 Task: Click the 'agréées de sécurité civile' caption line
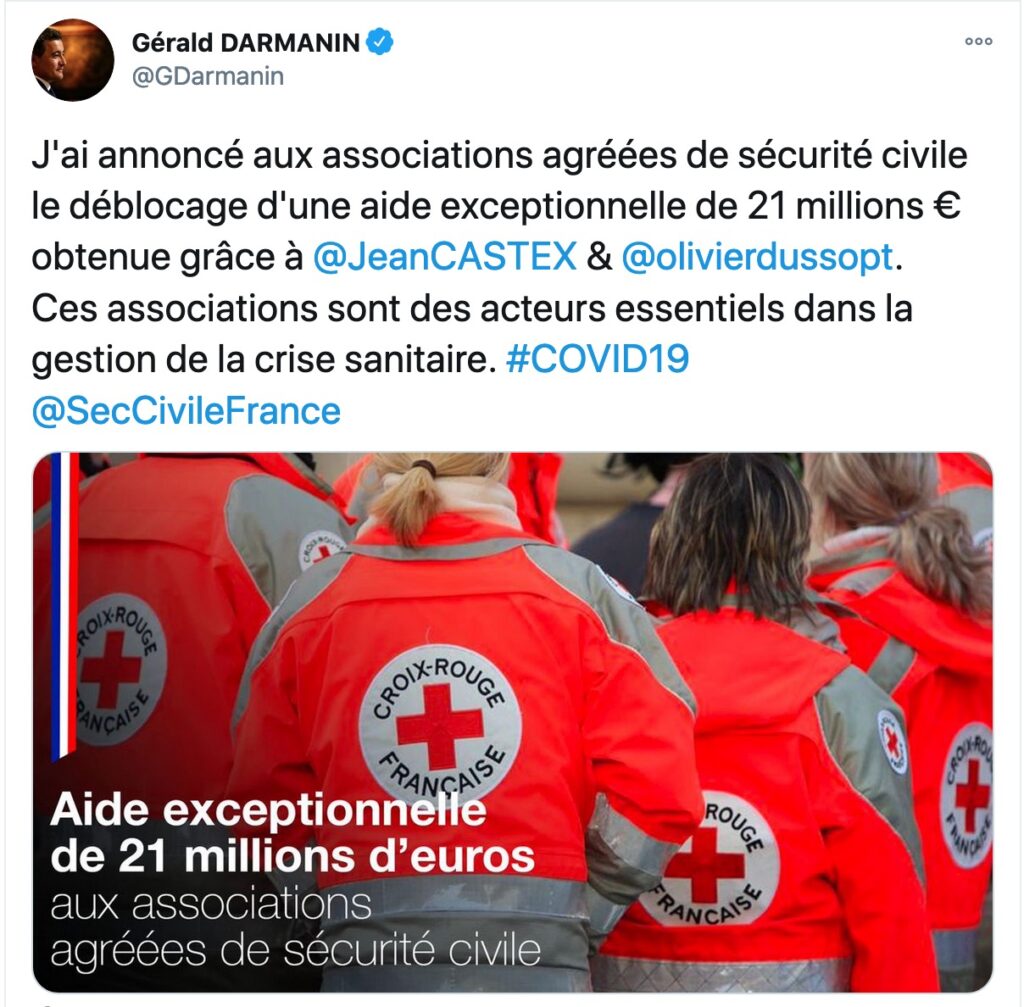tap(295, 951)
